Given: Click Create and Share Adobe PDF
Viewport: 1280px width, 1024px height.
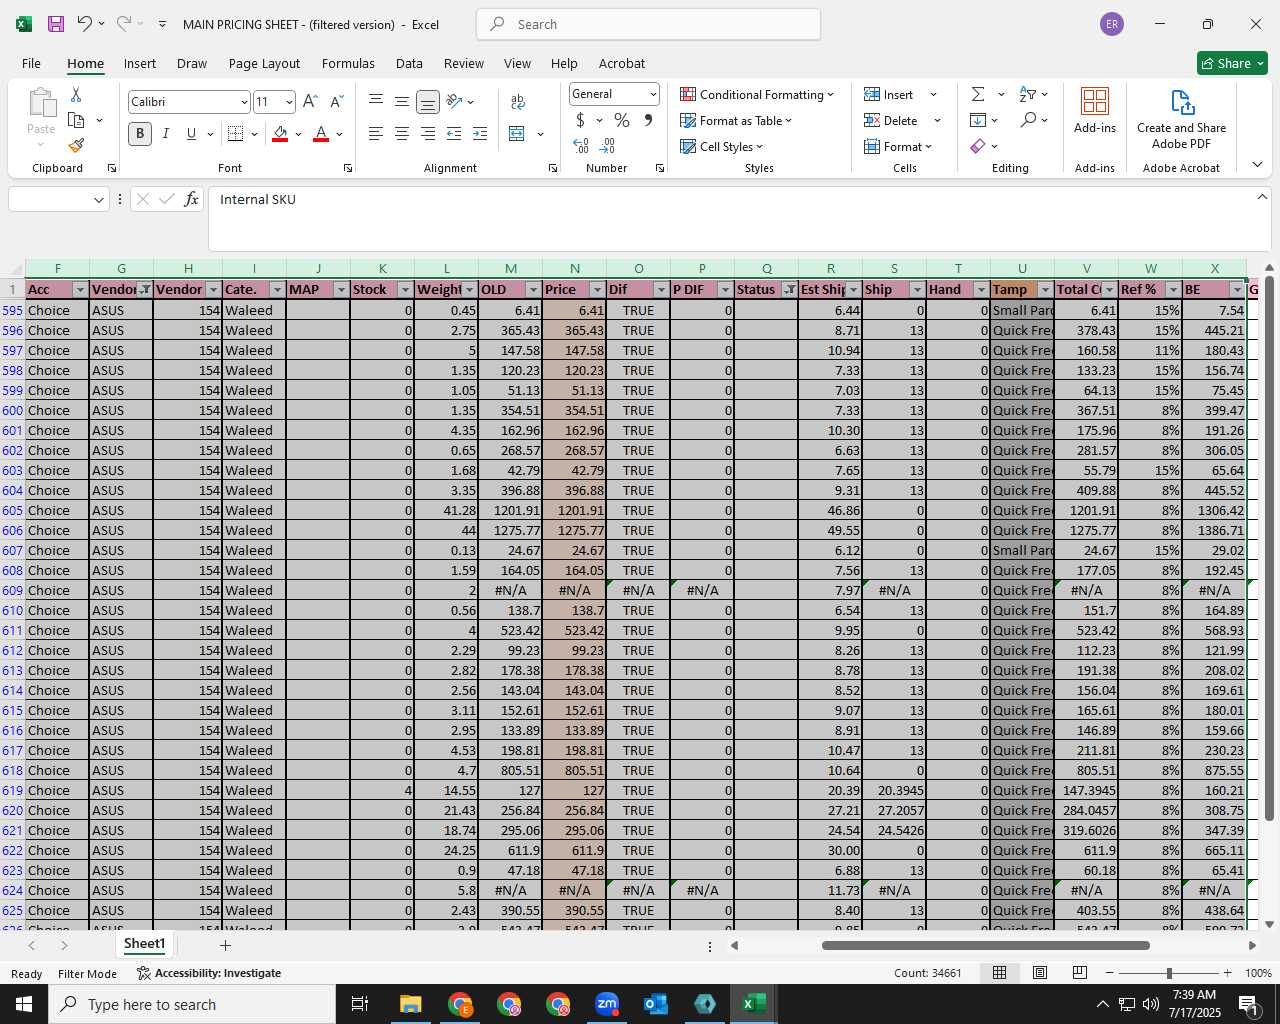Looking at the screenshot, I should [1181, 119].
